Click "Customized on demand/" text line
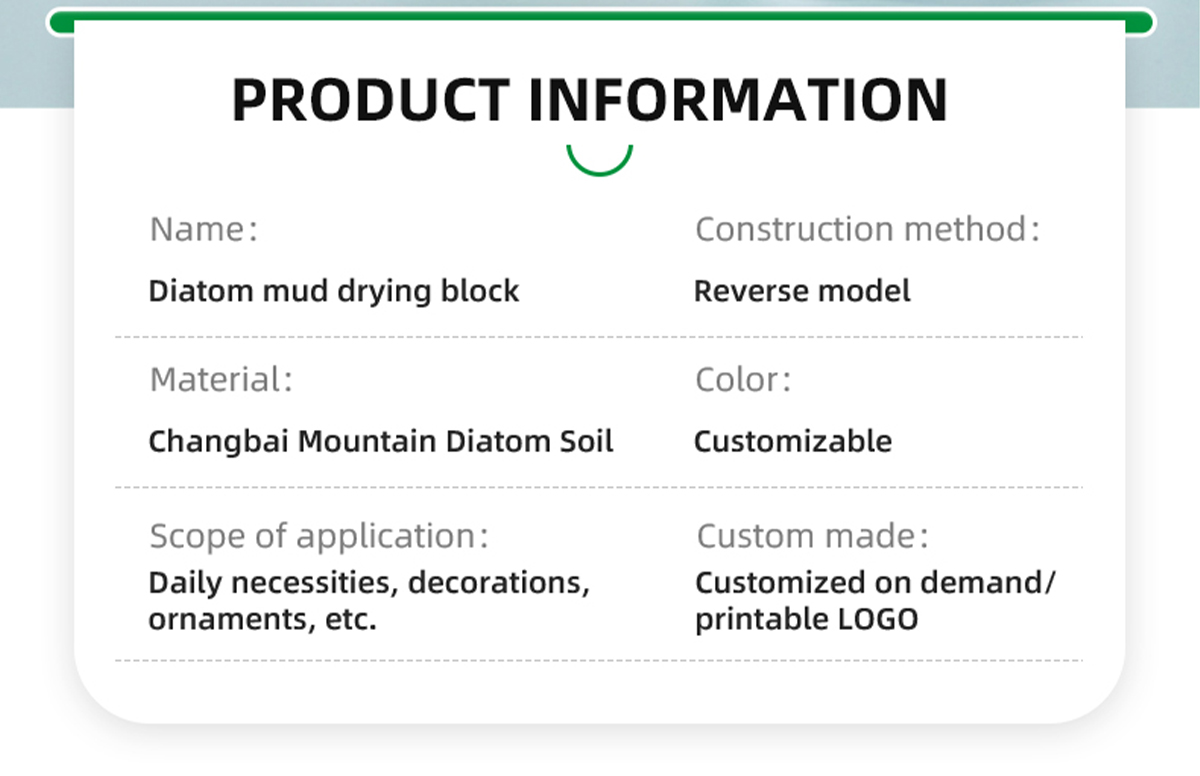1200x776 pixels. pos(875,582)
